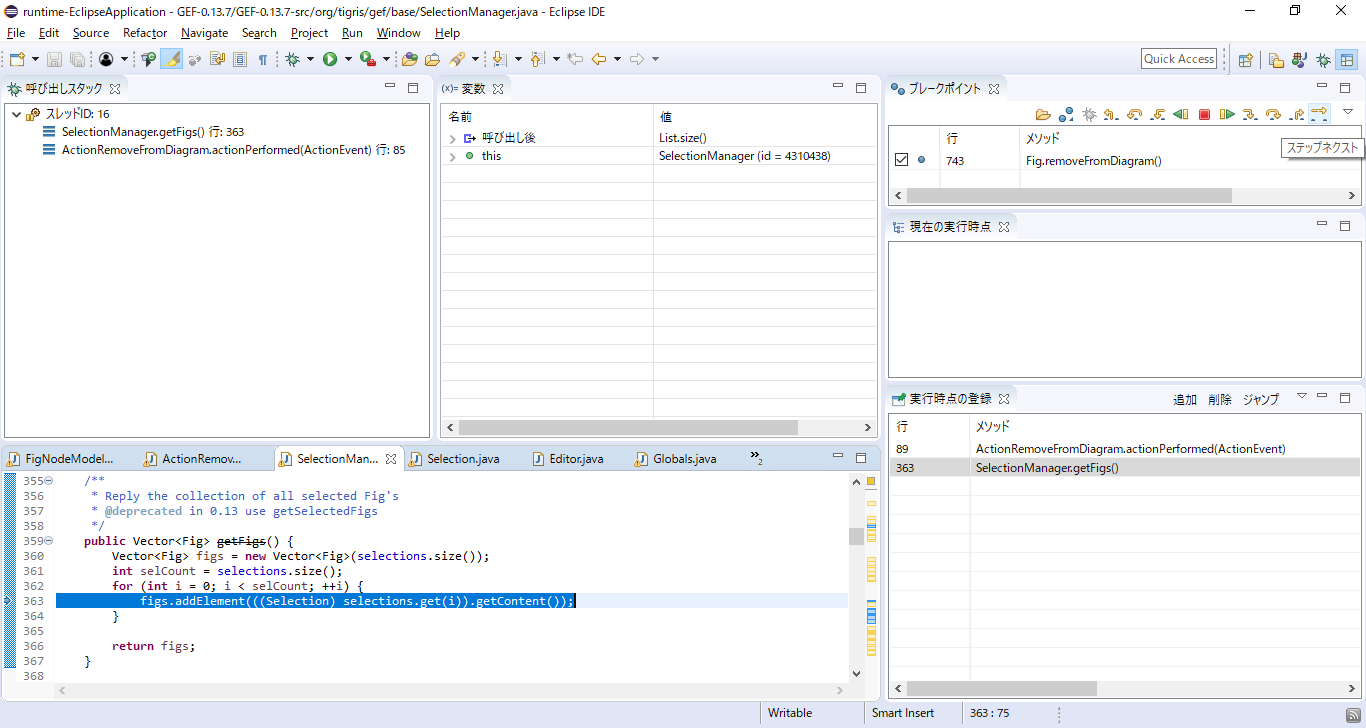The height and width of the screenshot is (728, 1366).
Task: Switch to the Debug perspective bug icon
Action: click(1323, 59)
